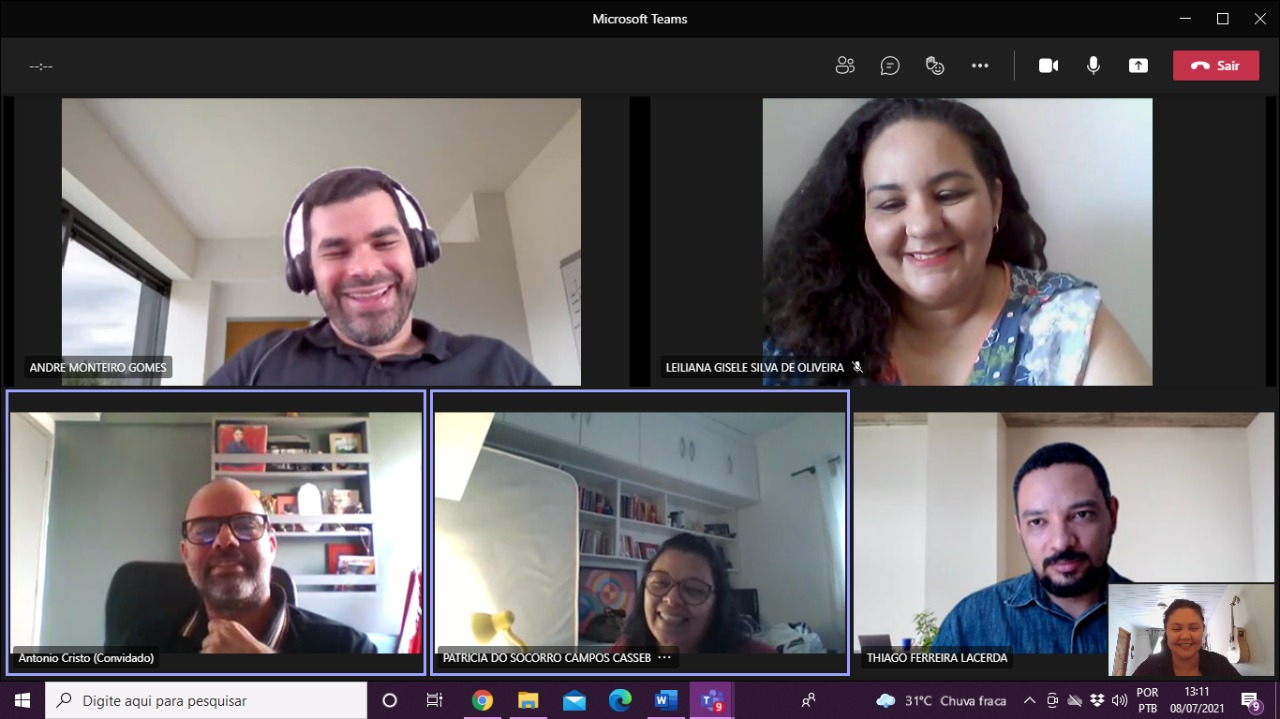
Task: Open the Windows Start menu
Action: pyautogui.click(x=22, y=700)
